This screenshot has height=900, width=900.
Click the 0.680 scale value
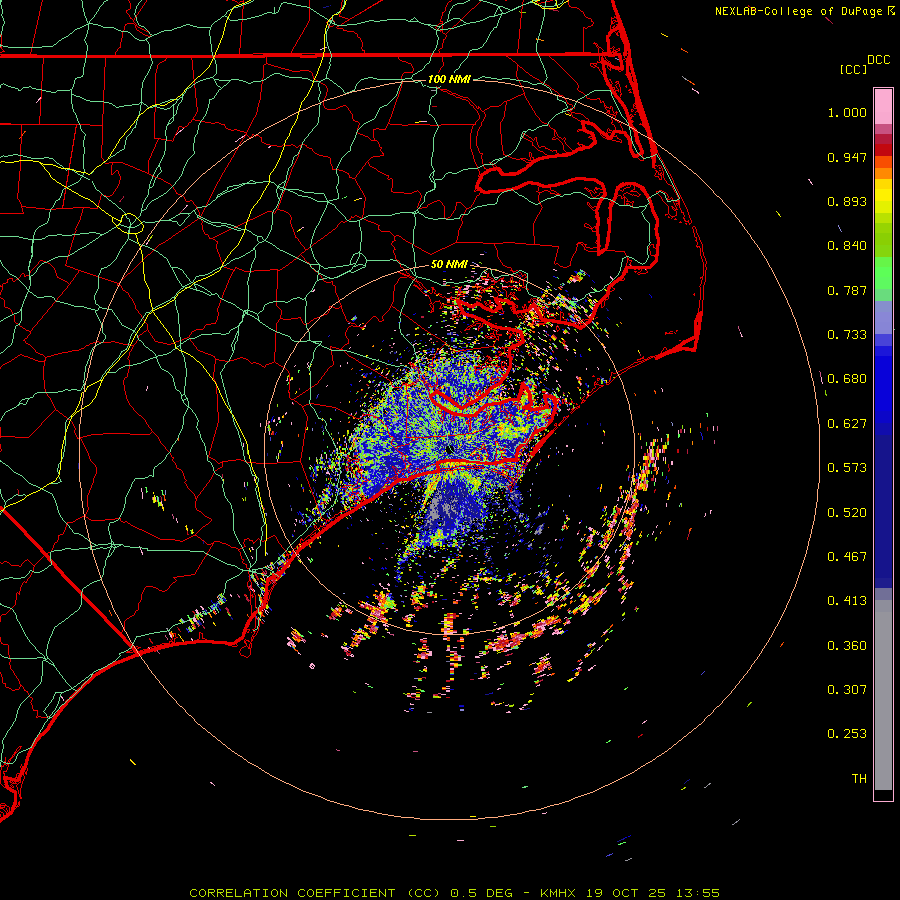847,379
